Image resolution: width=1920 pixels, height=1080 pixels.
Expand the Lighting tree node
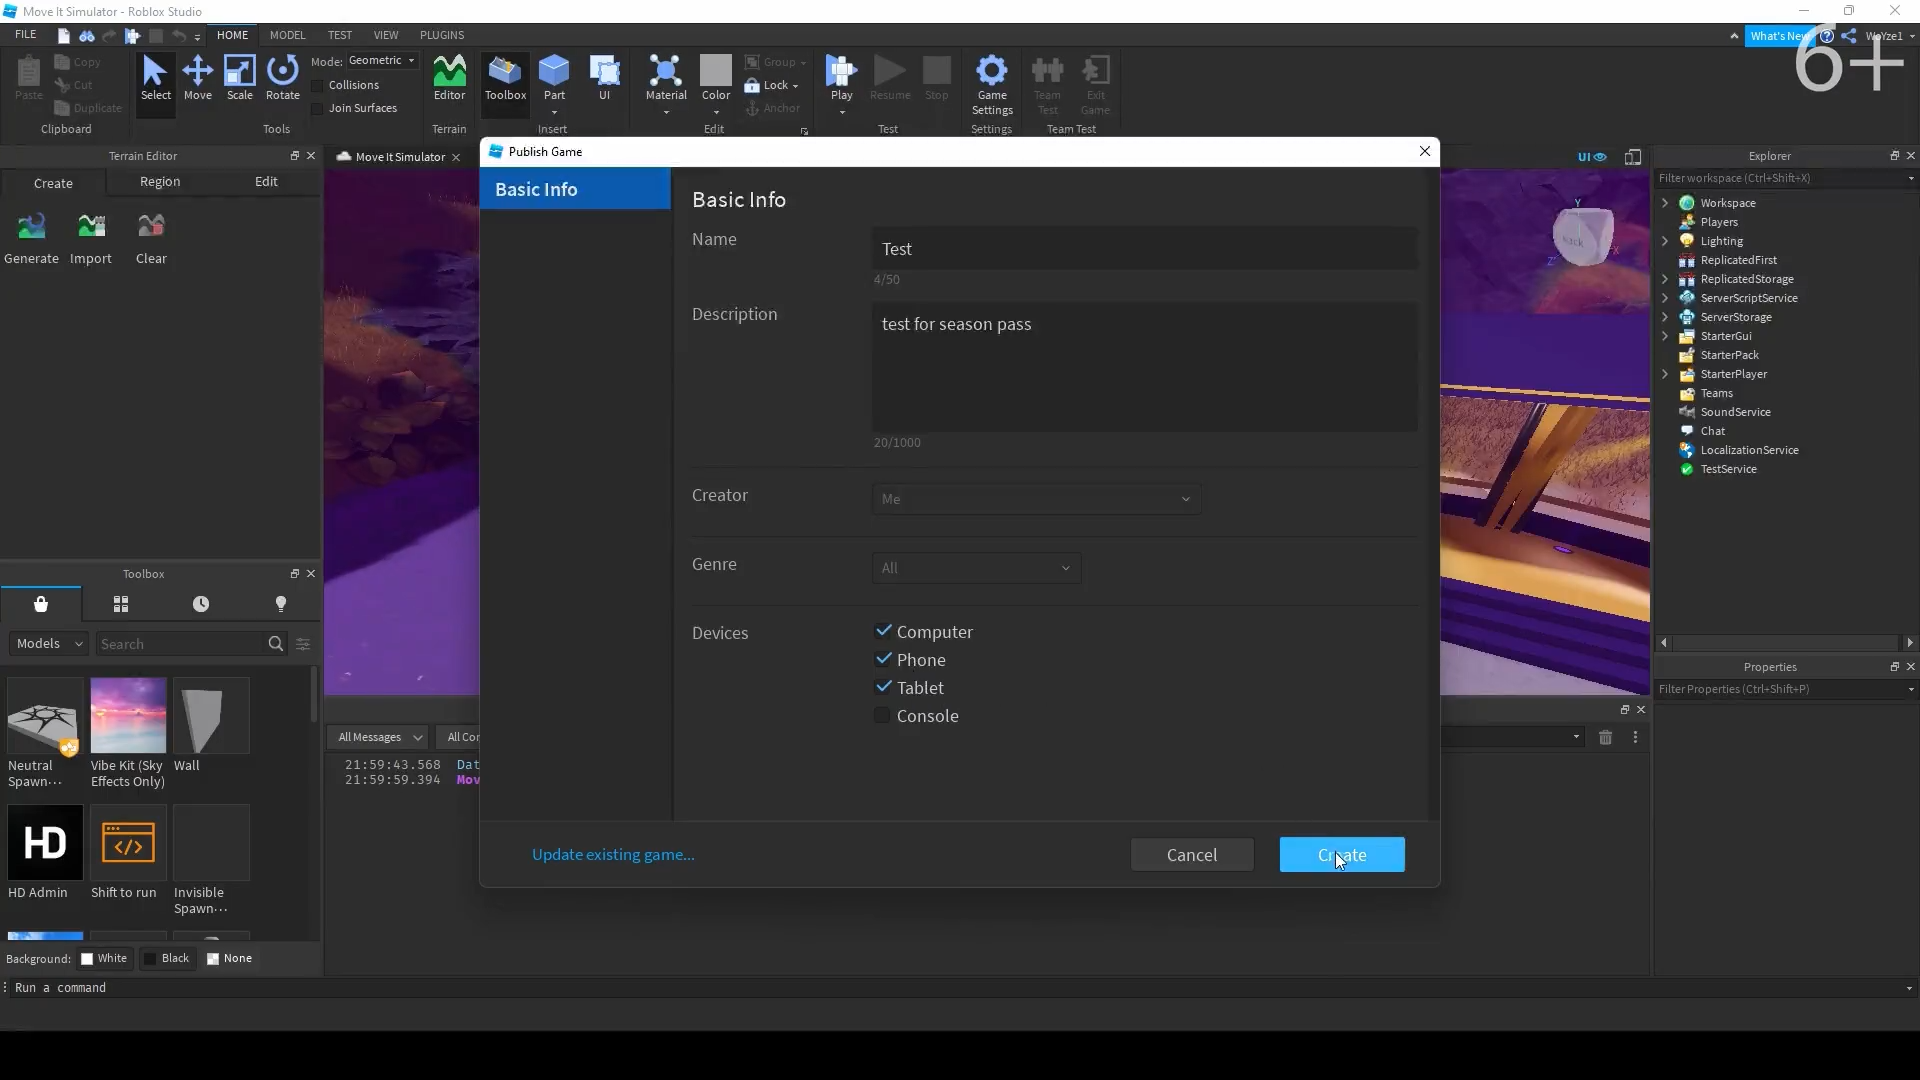(x=1665, y=241)
